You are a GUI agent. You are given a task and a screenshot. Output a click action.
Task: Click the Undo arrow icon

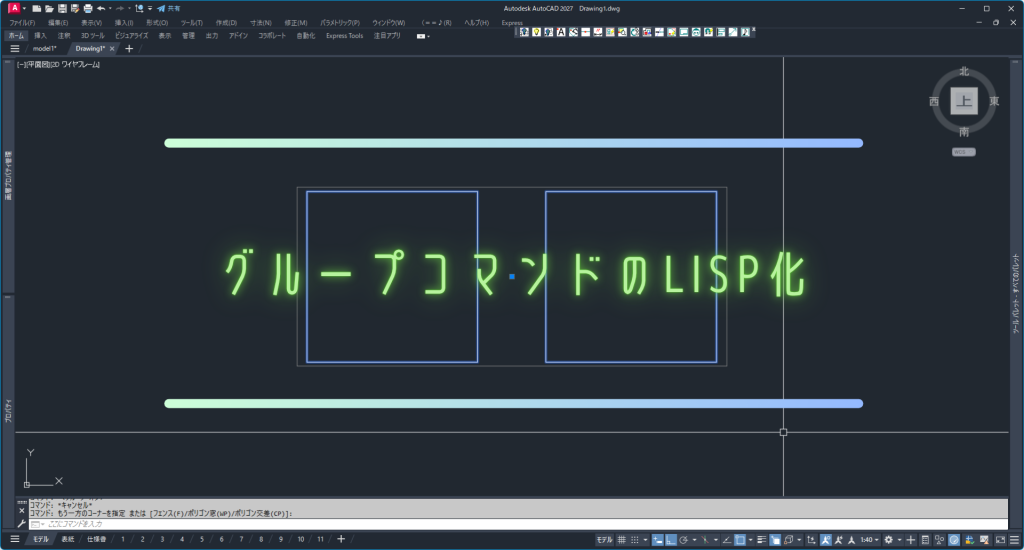tap(101, 8)
